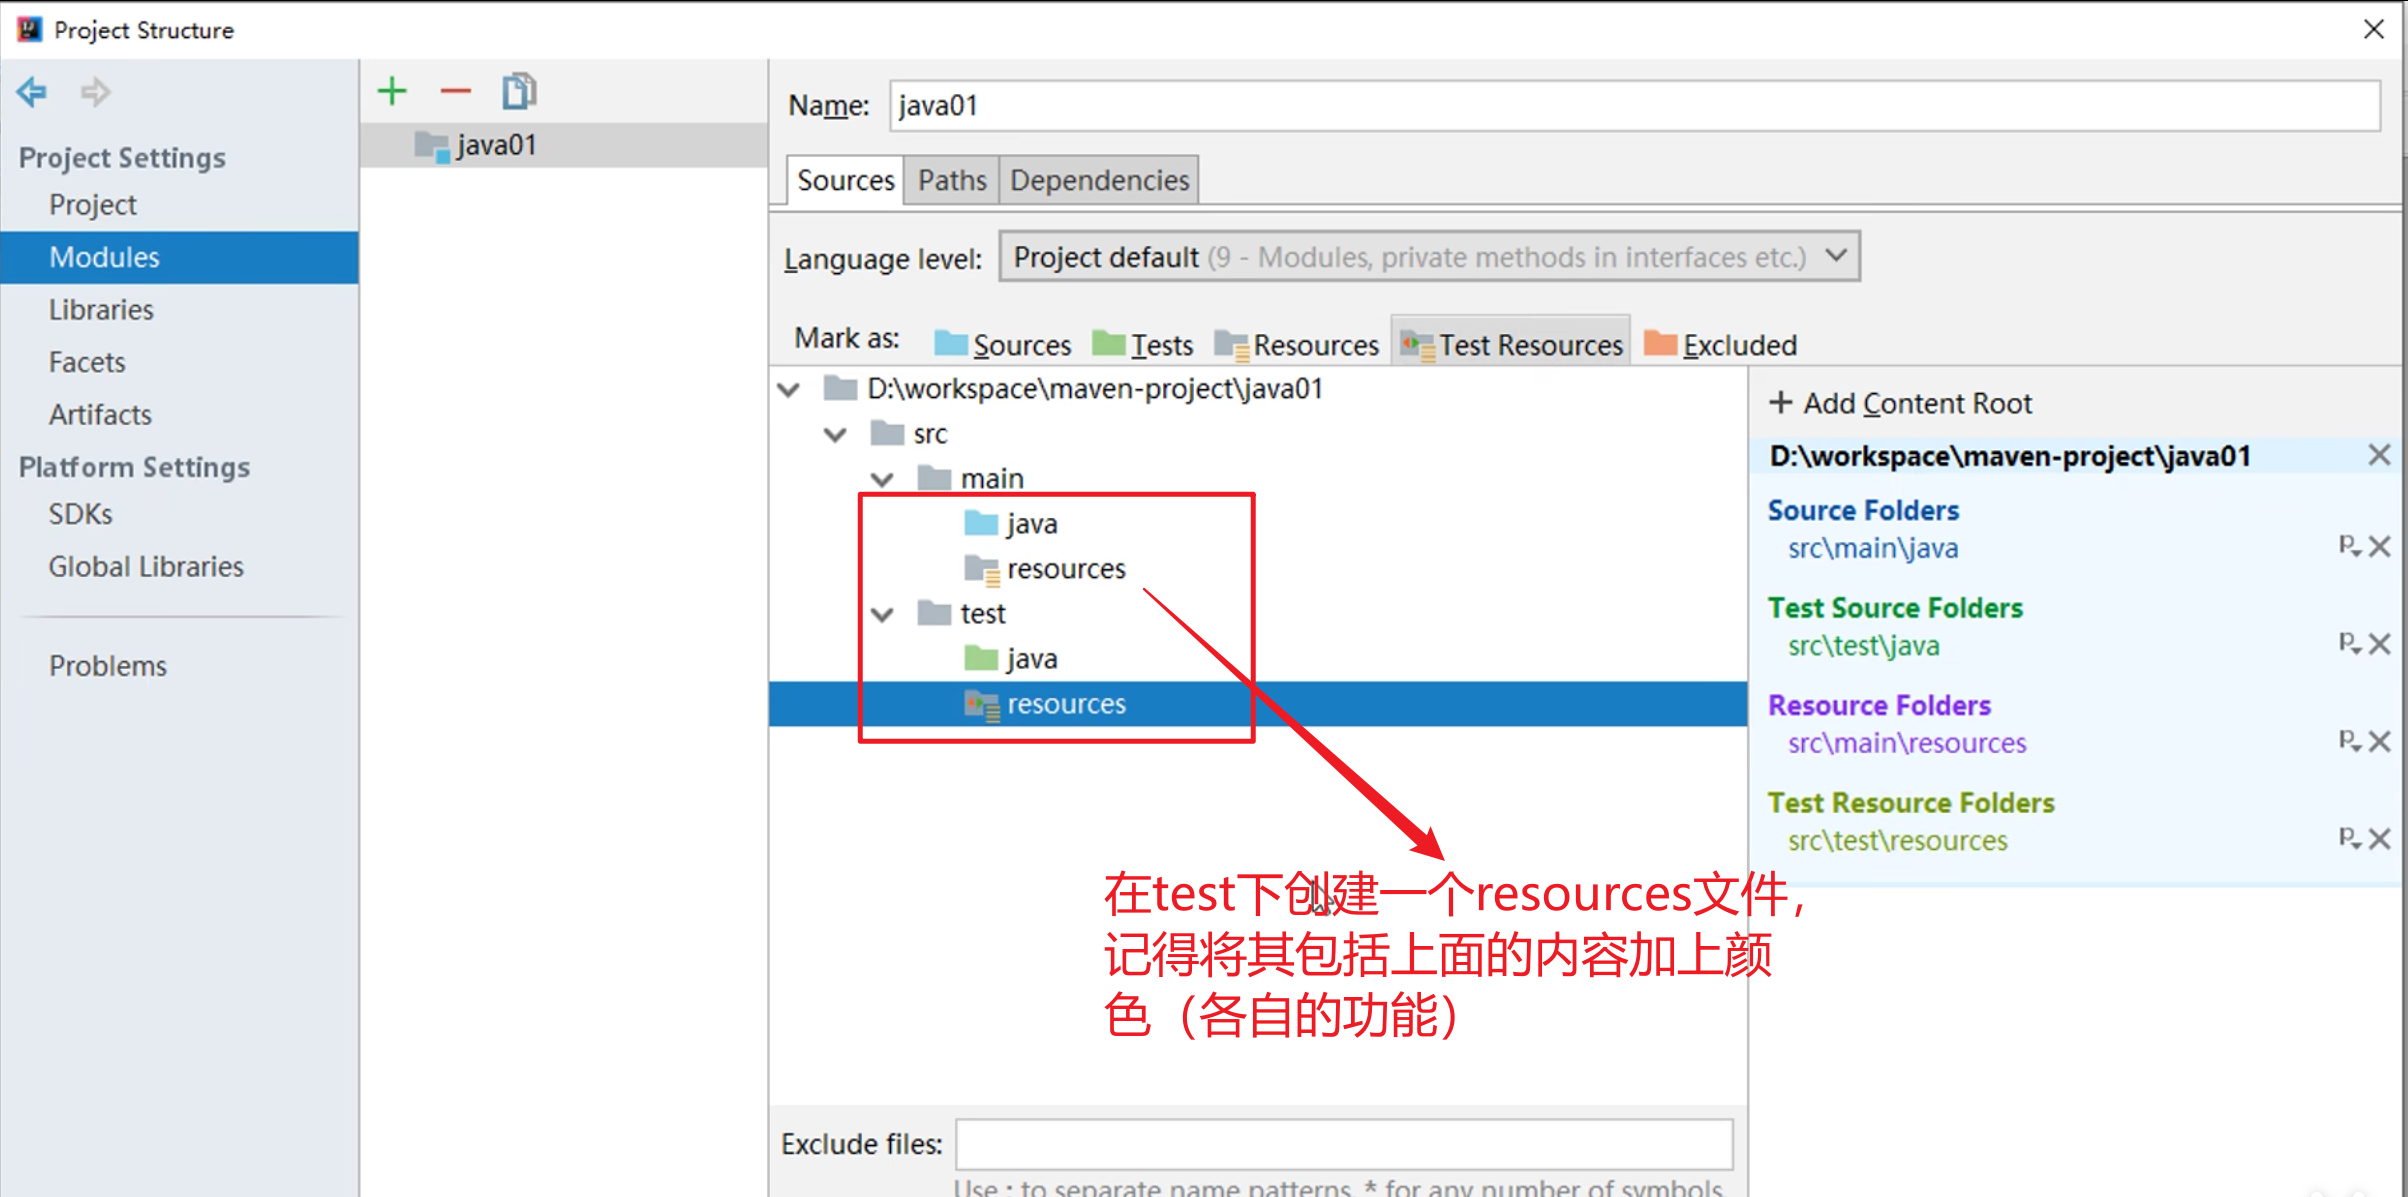Viewport: 2408px width, 1197px height.
Task: Remove src\test\resources from test resource folders
Action: (x=2380, y=839)
